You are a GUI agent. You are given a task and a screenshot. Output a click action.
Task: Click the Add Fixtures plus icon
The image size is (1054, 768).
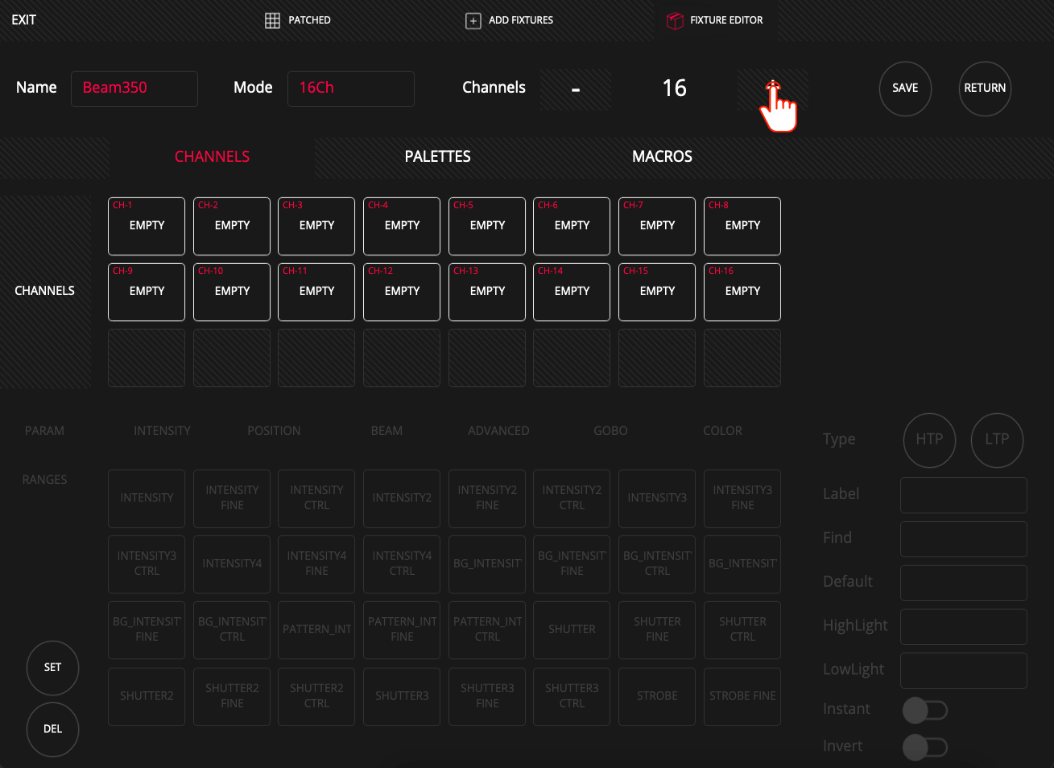tap(473, 21)
